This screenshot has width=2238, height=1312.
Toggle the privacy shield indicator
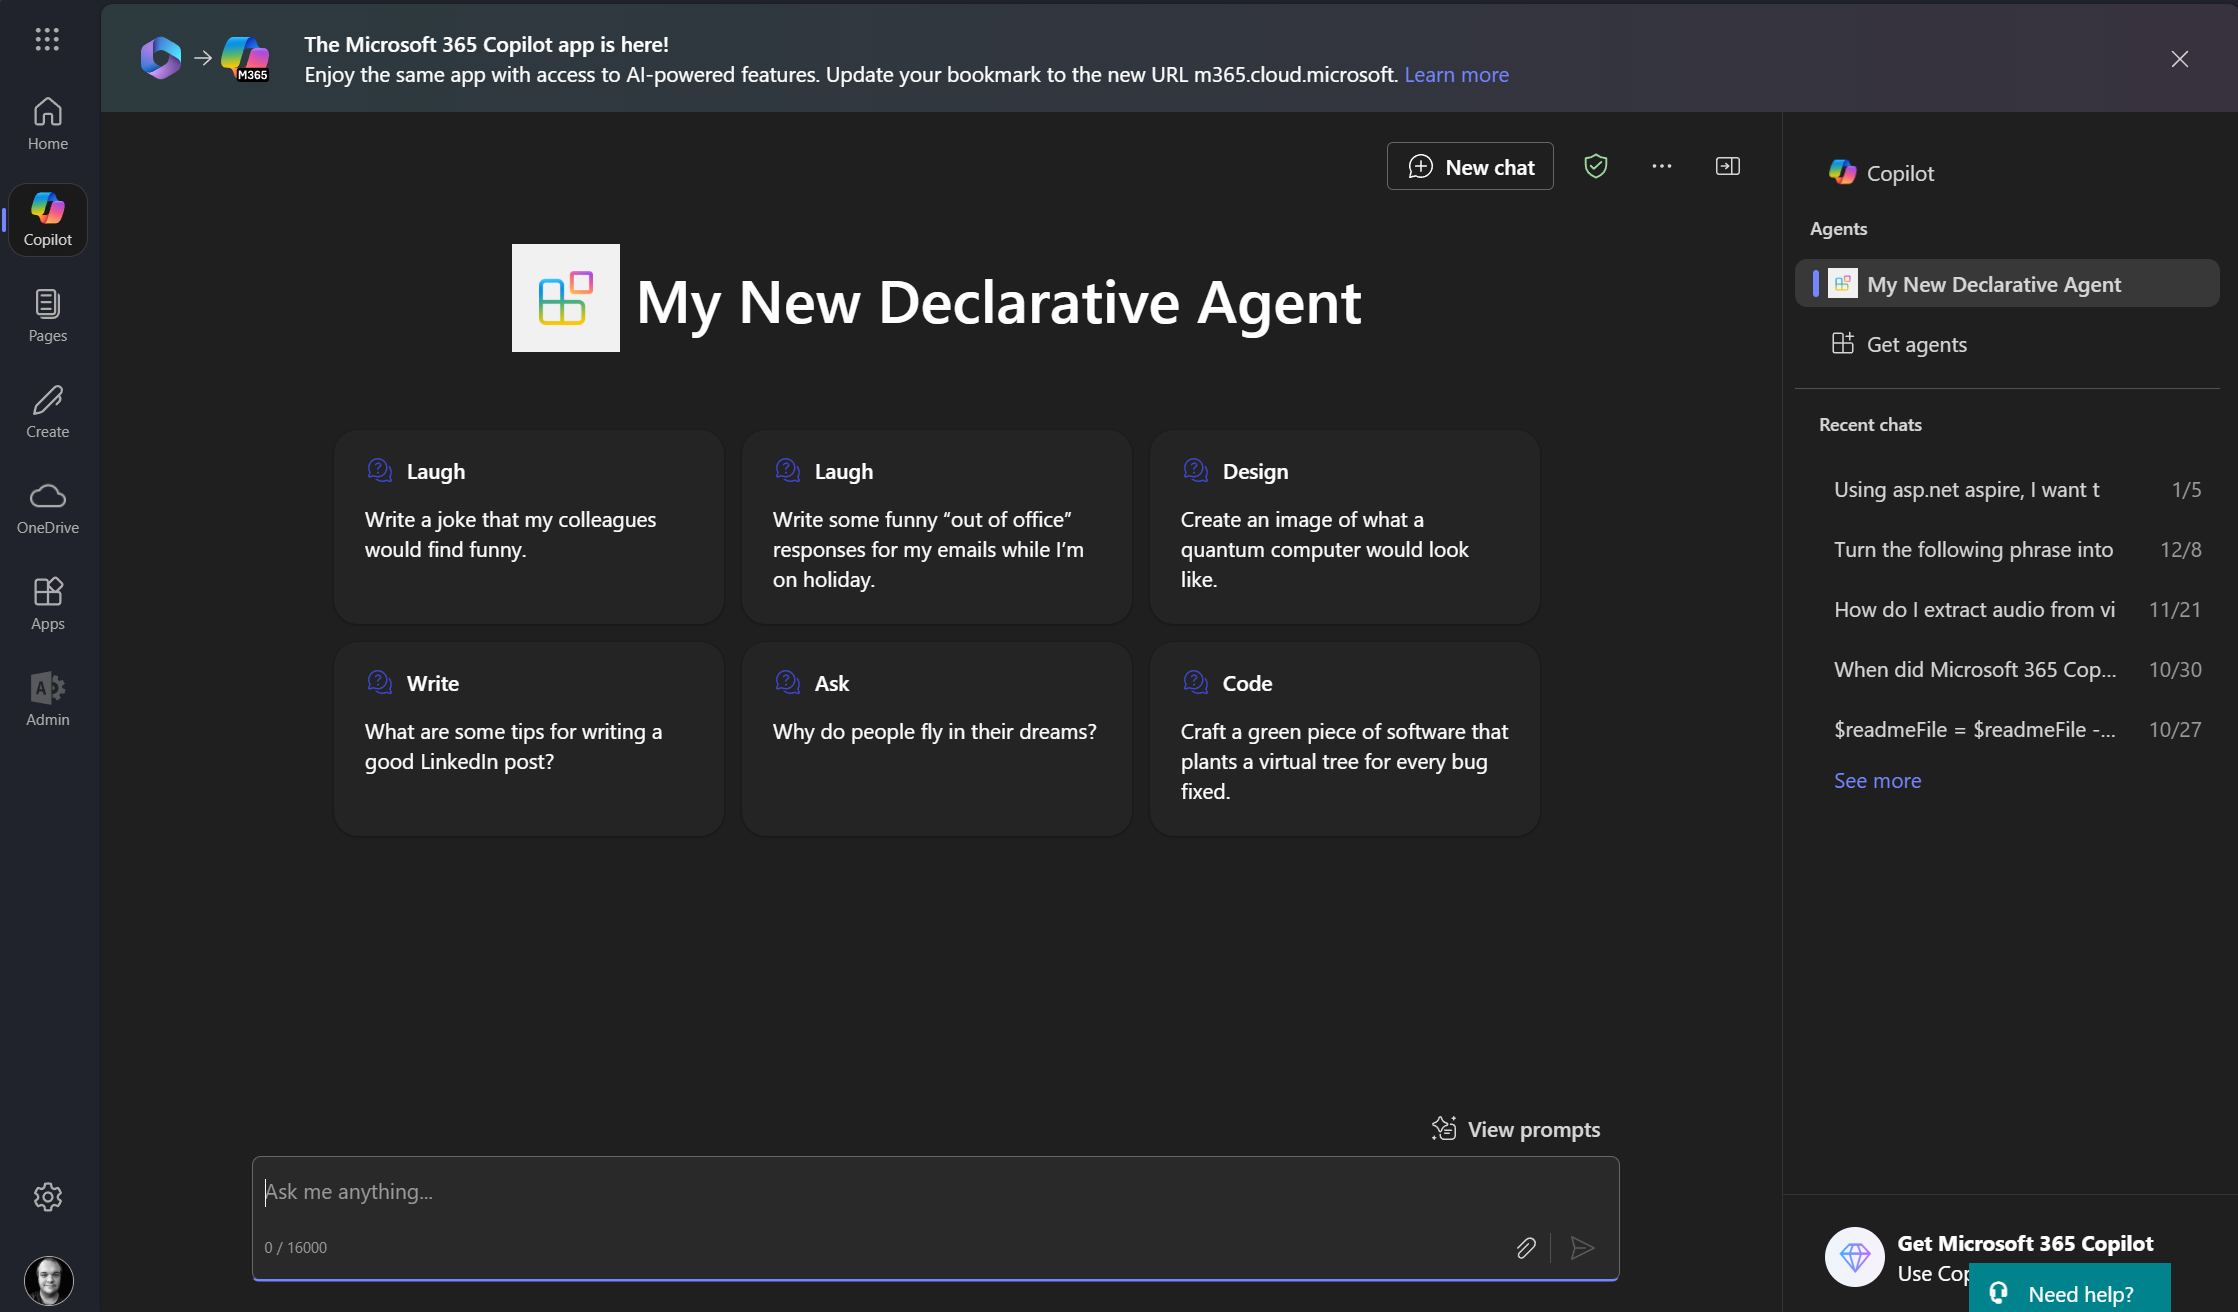[x=1595, y=165]
